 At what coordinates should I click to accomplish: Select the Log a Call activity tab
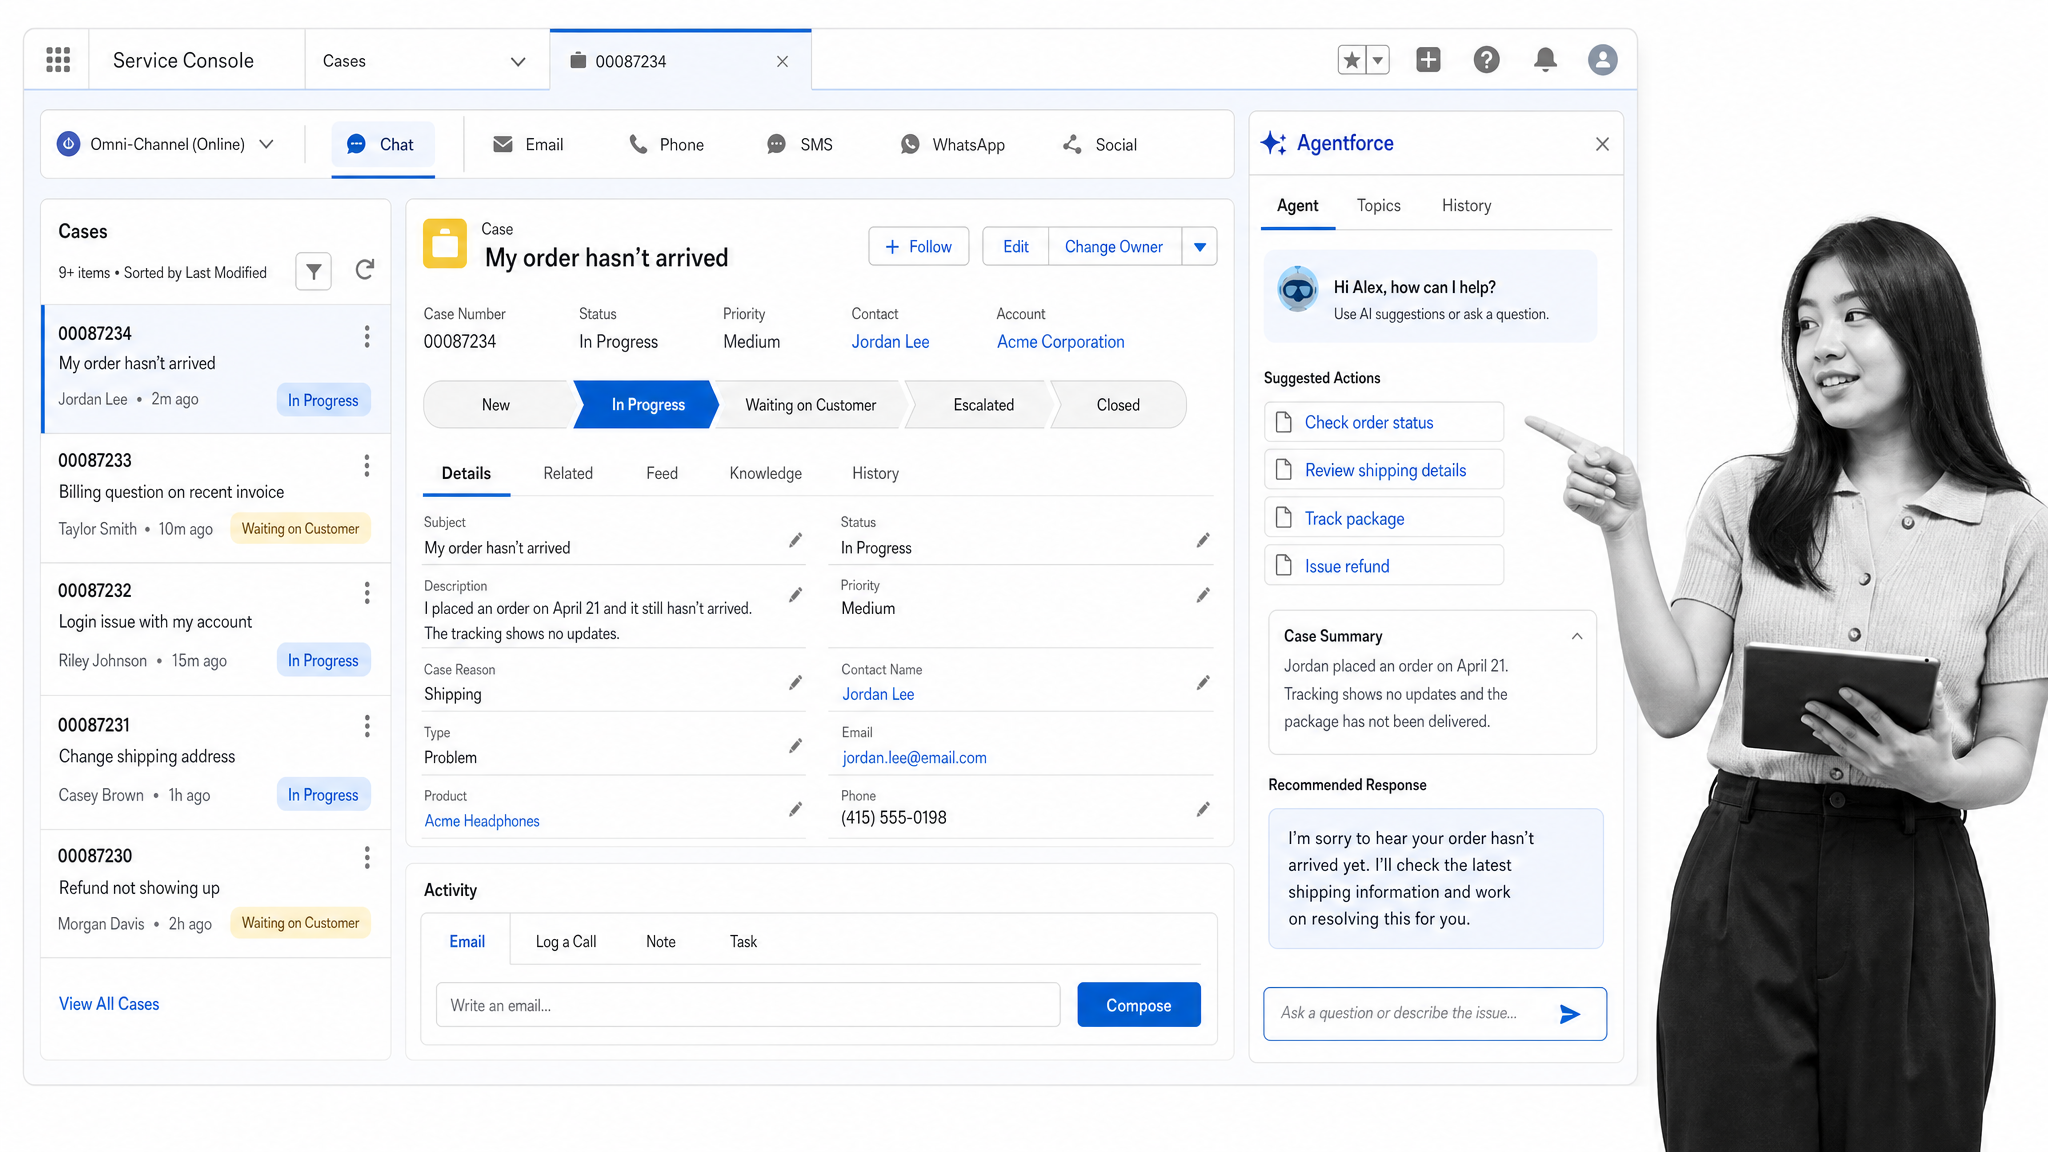(x=566, y=942)
